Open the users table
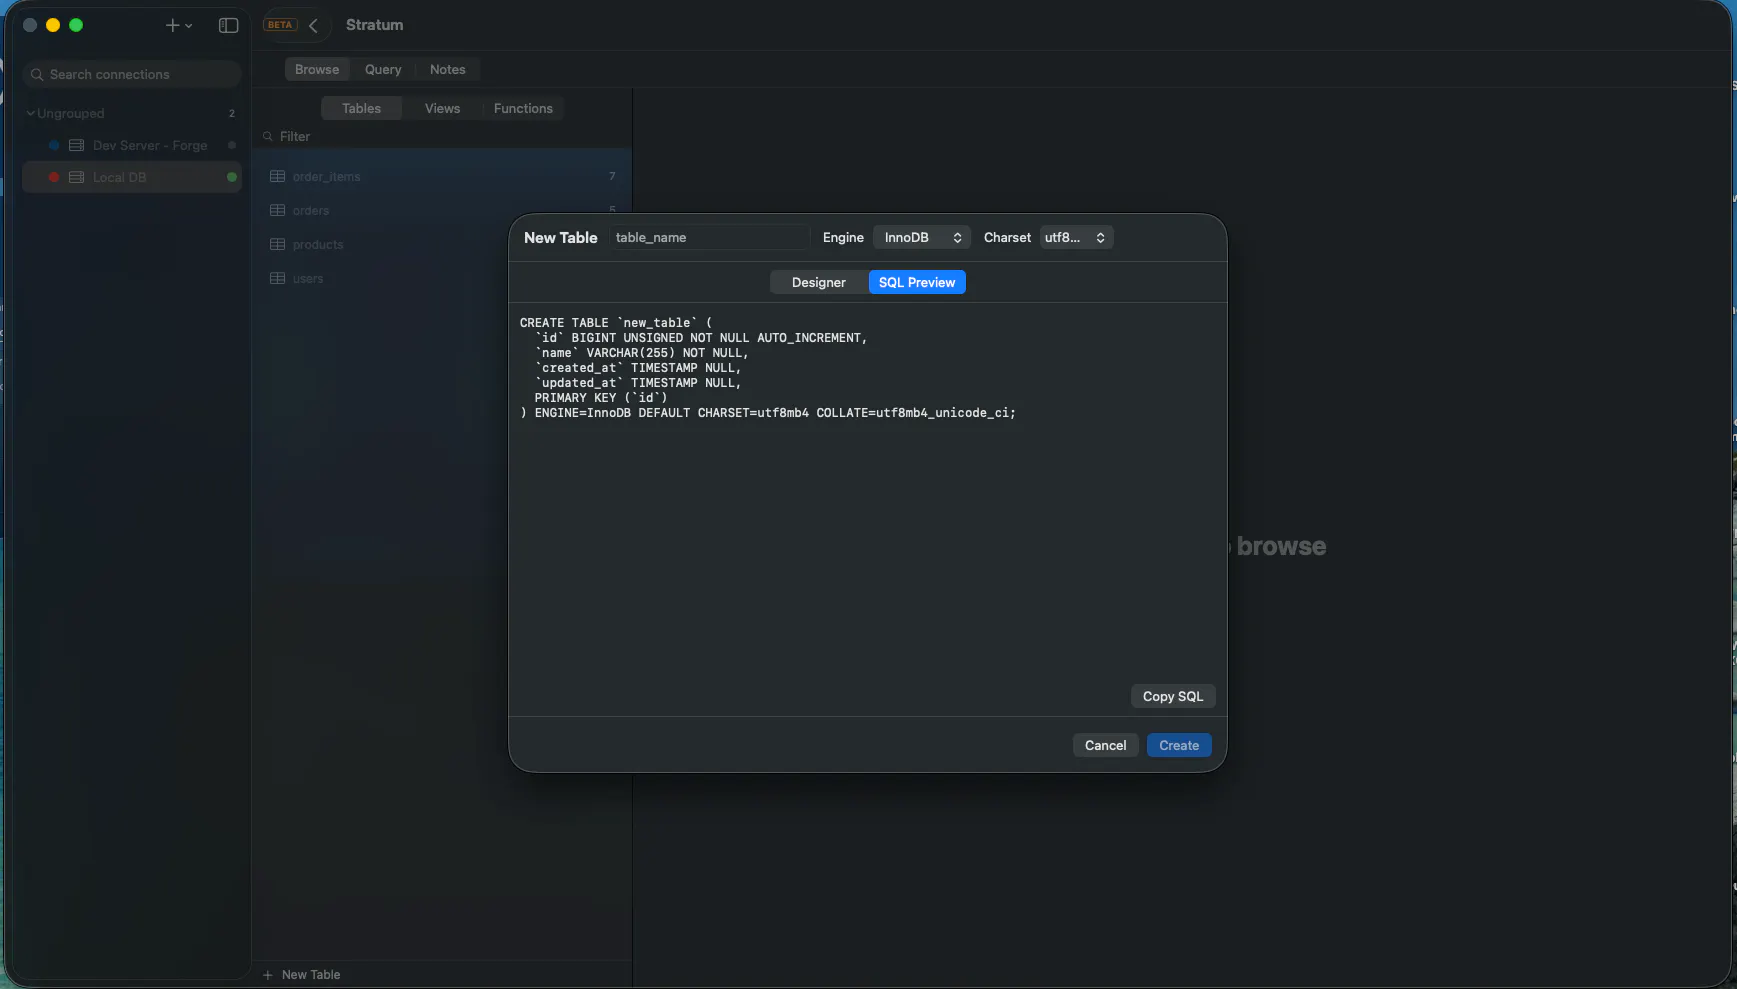The height and width of the screenshot is (989, 1737). pos(442,279)
